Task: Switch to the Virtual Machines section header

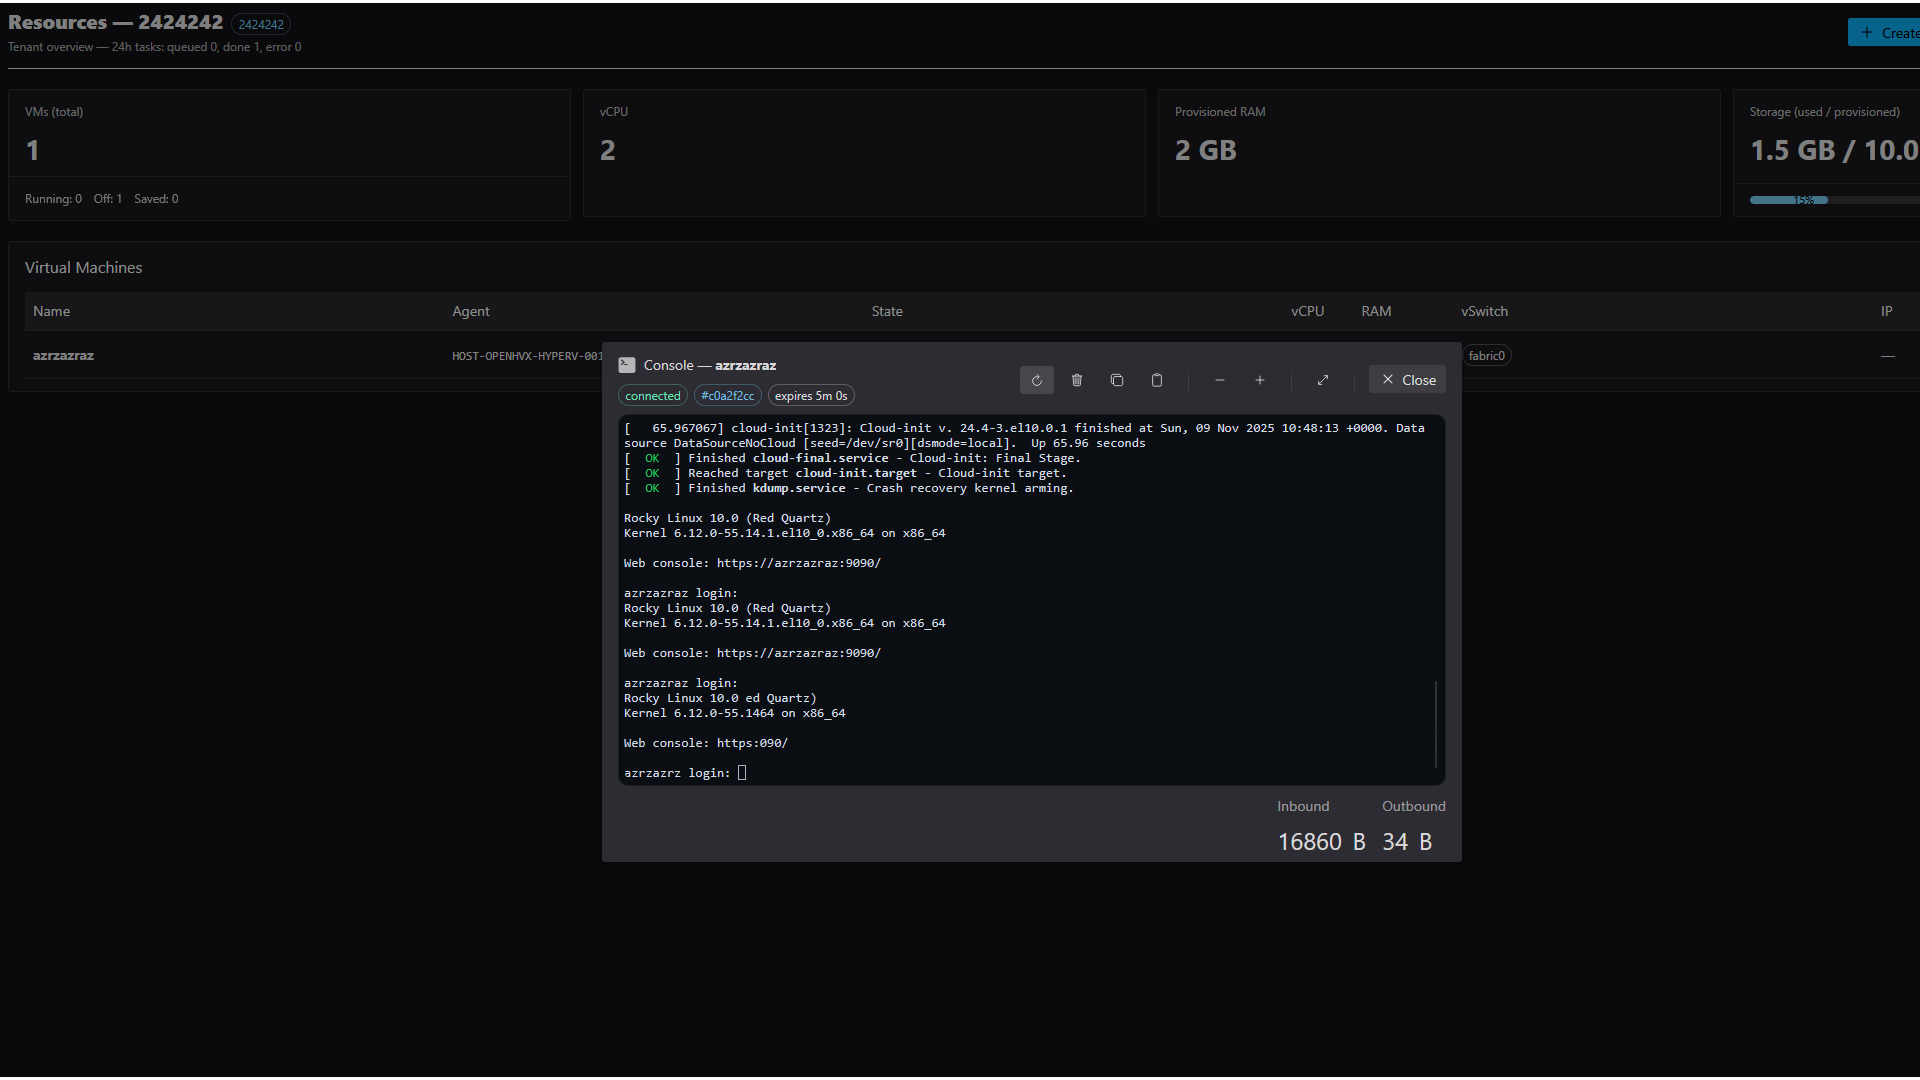Action: 83,267
